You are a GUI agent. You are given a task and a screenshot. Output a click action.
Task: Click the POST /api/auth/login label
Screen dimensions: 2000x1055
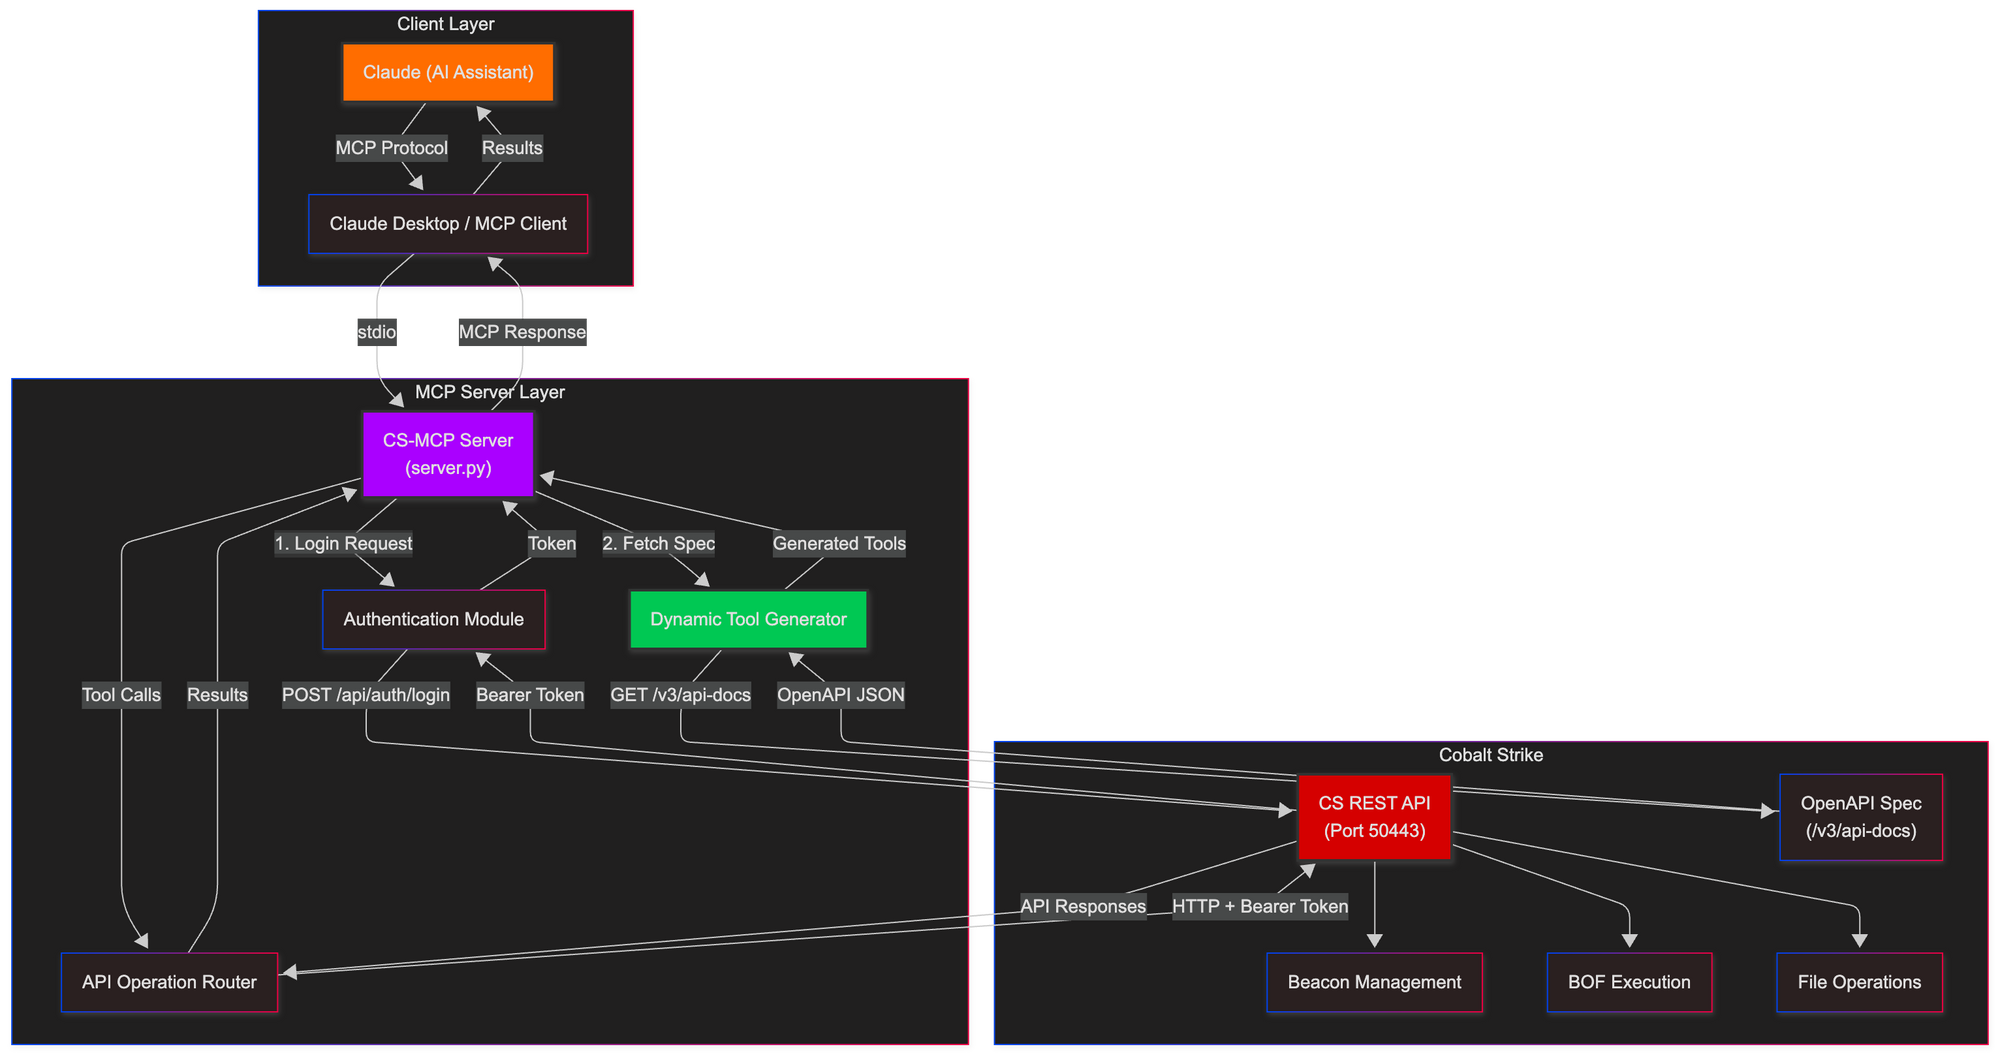tap(366, 695)
